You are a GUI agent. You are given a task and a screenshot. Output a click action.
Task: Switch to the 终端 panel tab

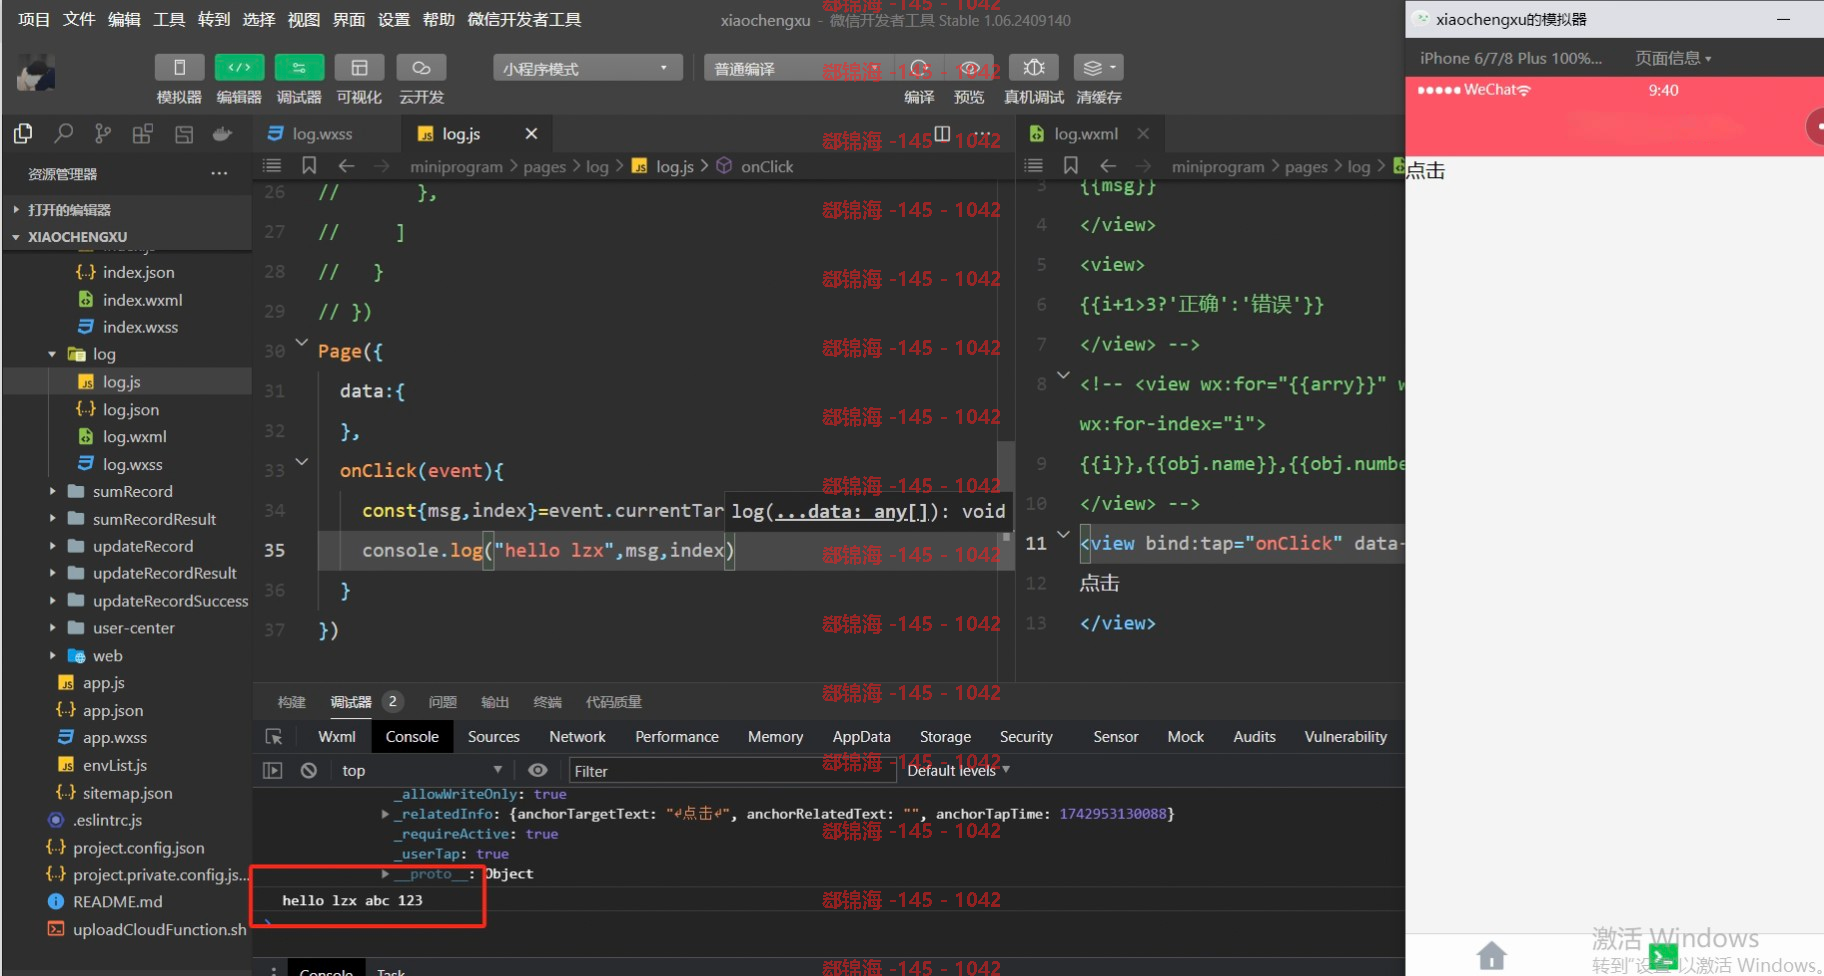coord(547,702)
